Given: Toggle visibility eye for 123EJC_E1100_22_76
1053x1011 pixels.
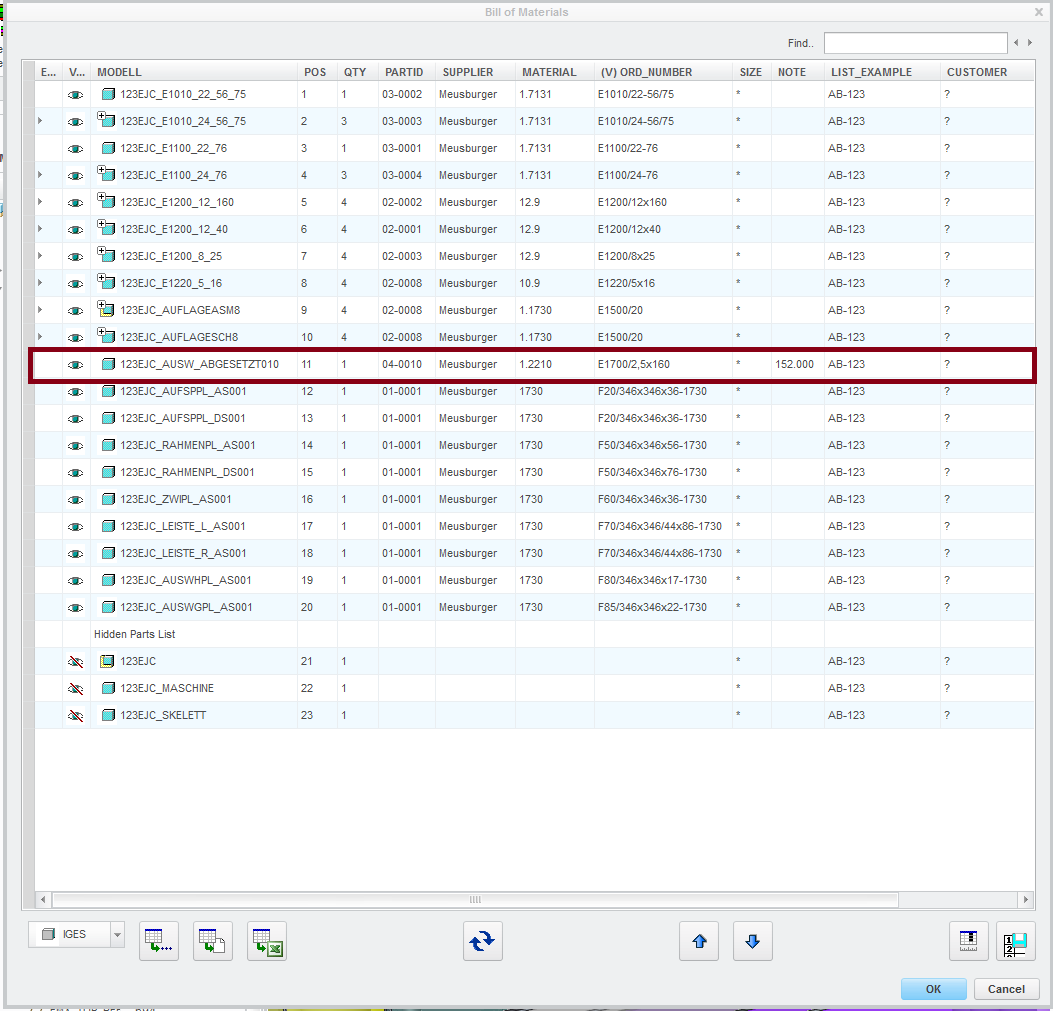Looking at the screenshot, I should (x=76, y=148).
